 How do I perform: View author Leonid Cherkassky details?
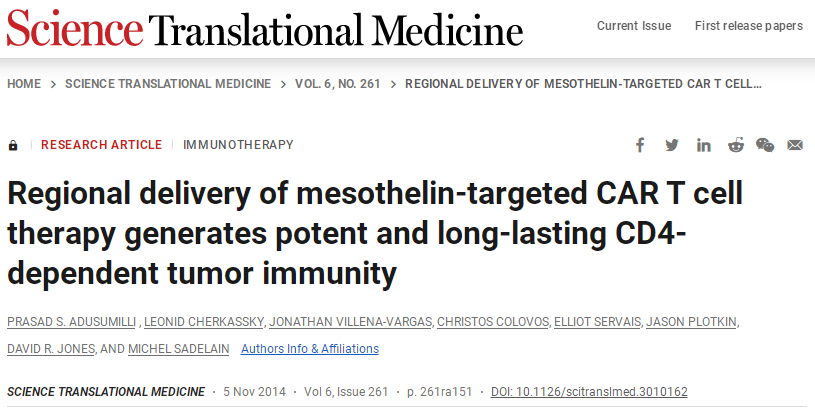click(207, 321)
